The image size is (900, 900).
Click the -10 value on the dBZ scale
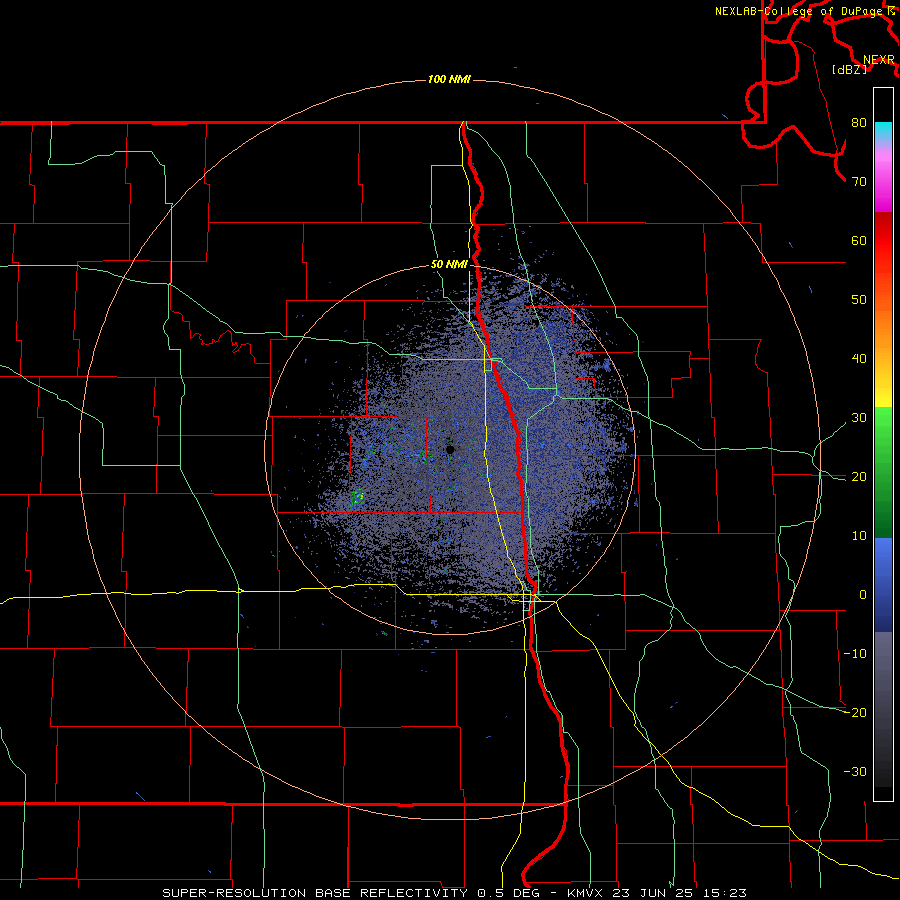click(855, 654)
